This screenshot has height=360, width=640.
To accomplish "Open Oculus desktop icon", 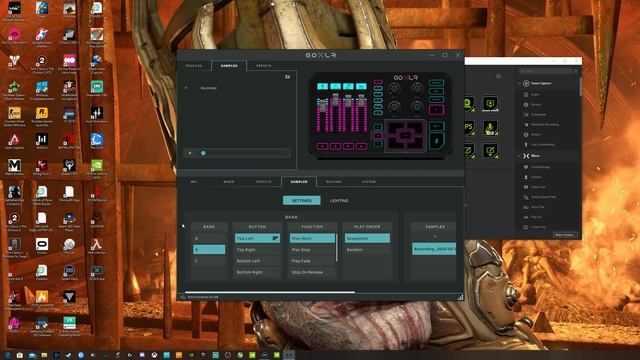I will (42, 247).
